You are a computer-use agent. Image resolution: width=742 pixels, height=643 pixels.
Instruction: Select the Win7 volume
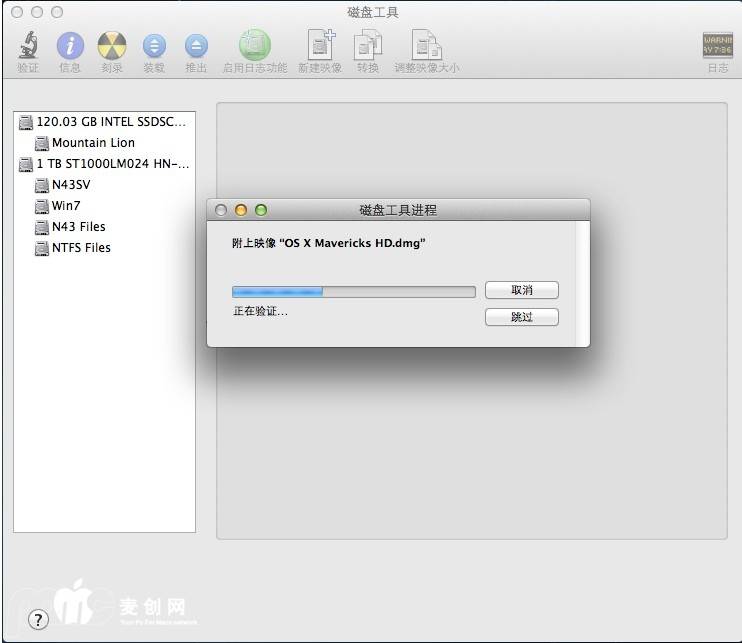(66, 206)
